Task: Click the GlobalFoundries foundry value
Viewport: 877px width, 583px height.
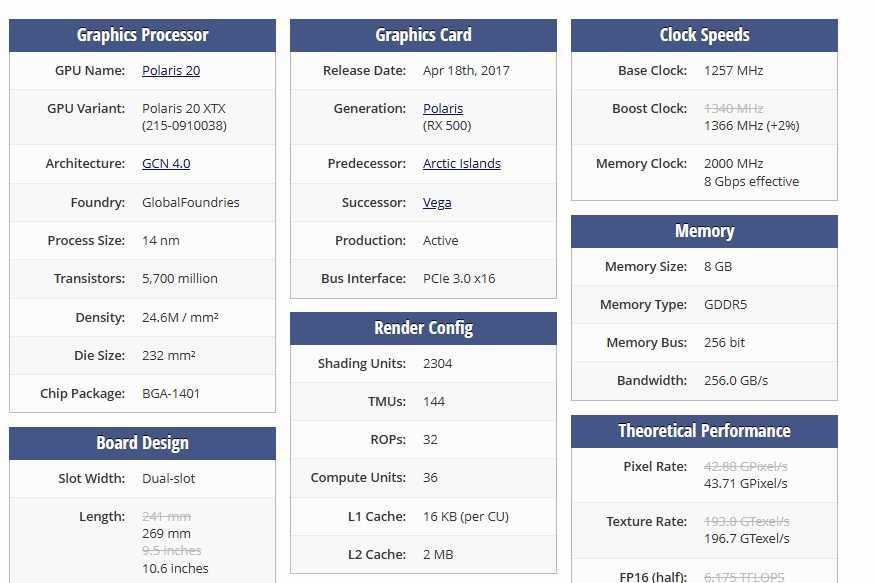Action: tap(191, 203)
